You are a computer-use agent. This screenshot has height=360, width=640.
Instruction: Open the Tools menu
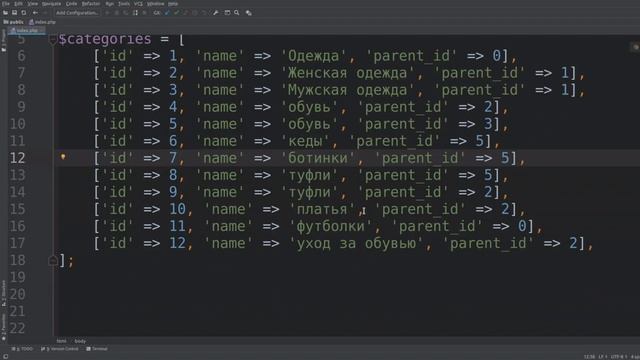coord(124,4)
